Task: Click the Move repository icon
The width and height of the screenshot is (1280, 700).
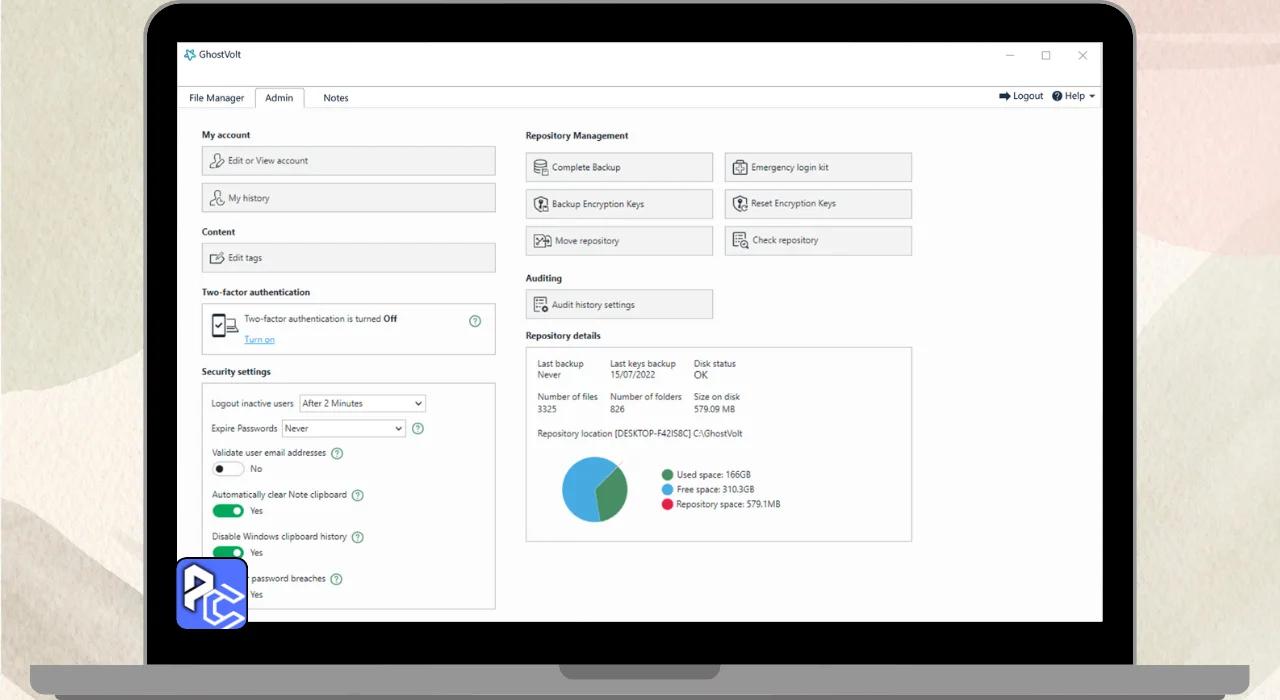Action: pyautogui.click(x=542, y=241)
